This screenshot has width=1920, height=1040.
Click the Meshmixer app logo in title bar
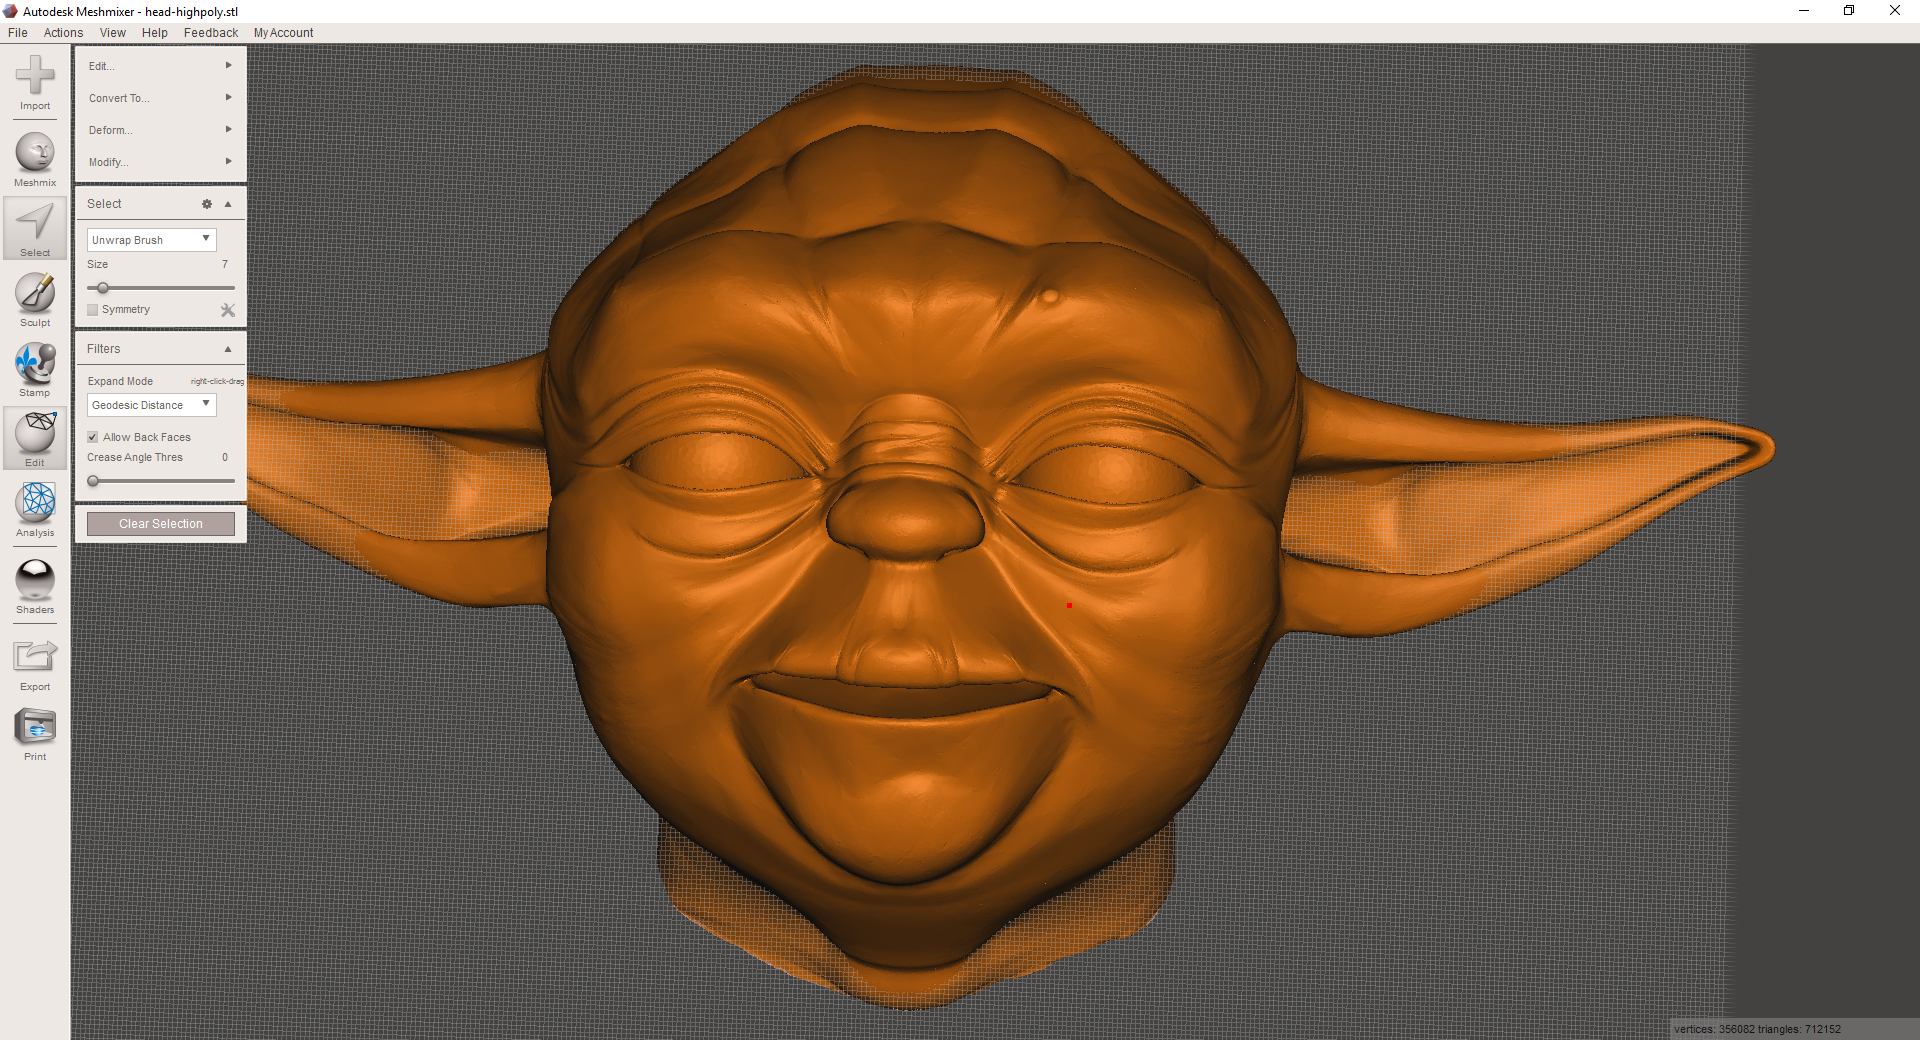tap(10, 11)
